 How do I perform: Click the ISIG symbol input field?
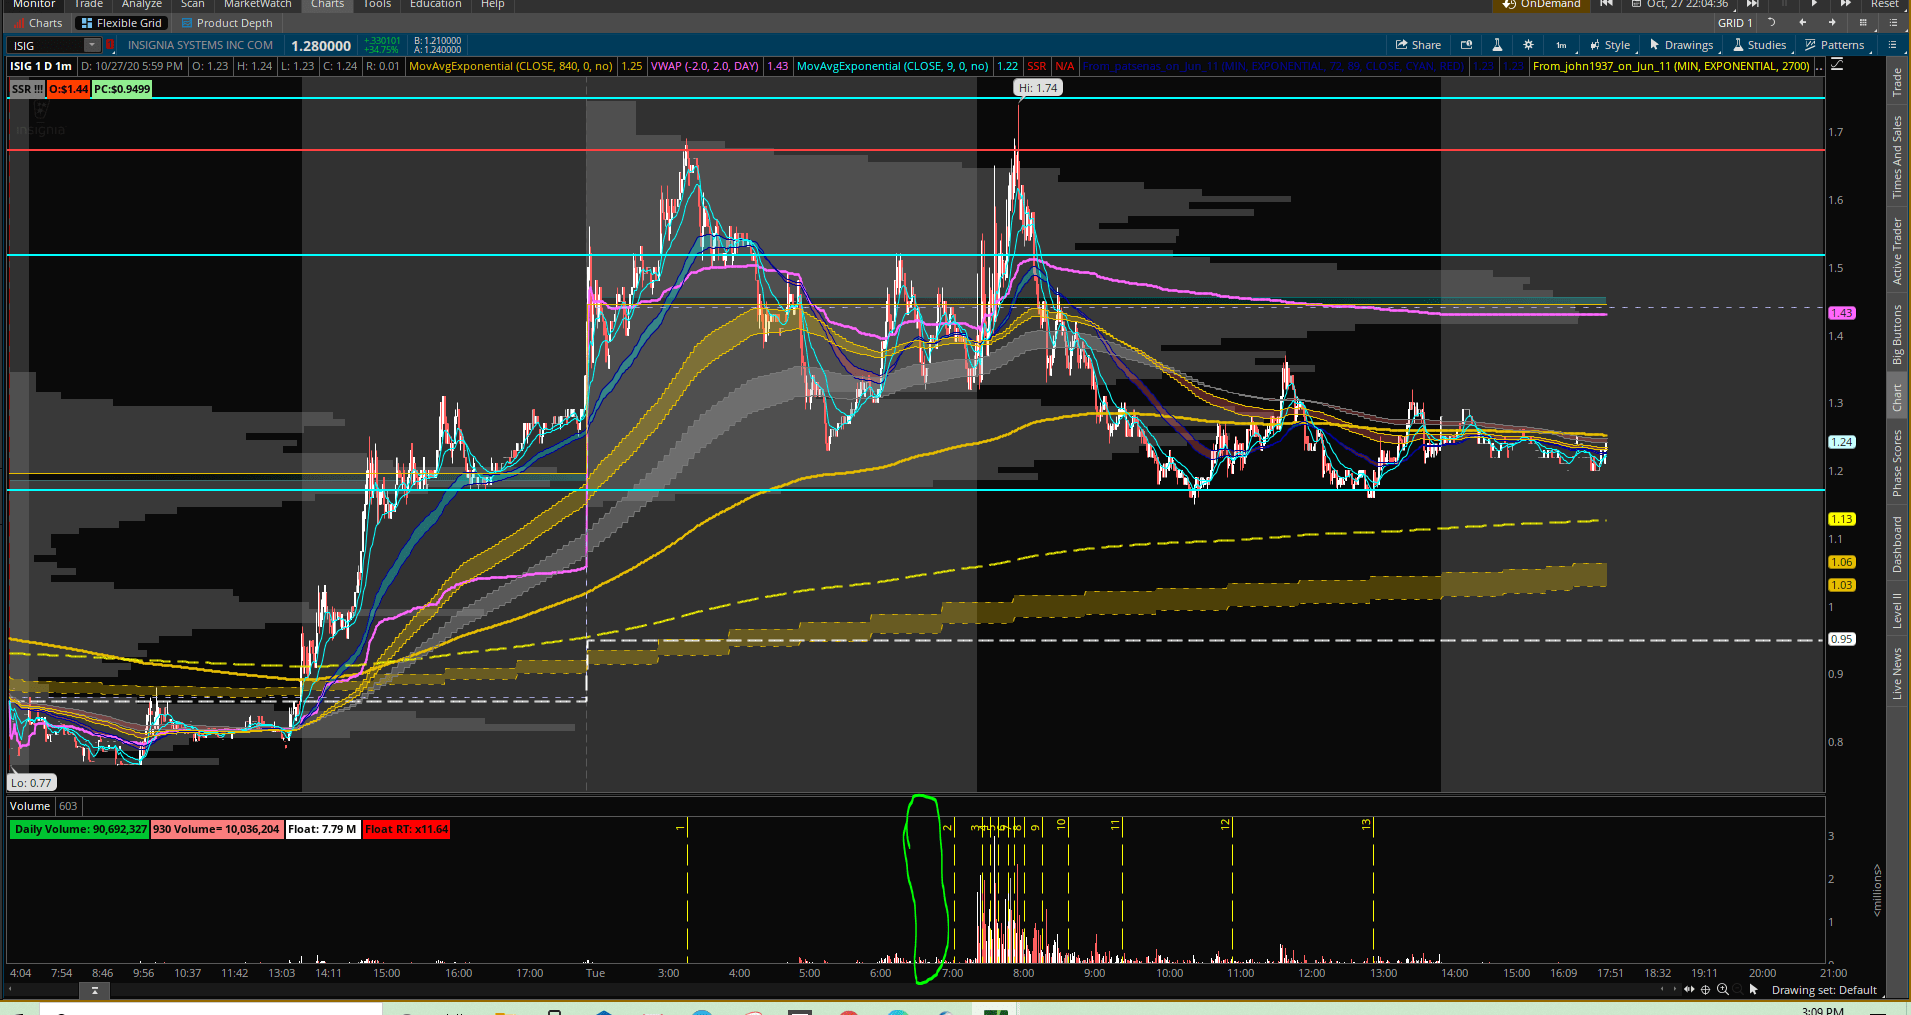coord(47,45)
